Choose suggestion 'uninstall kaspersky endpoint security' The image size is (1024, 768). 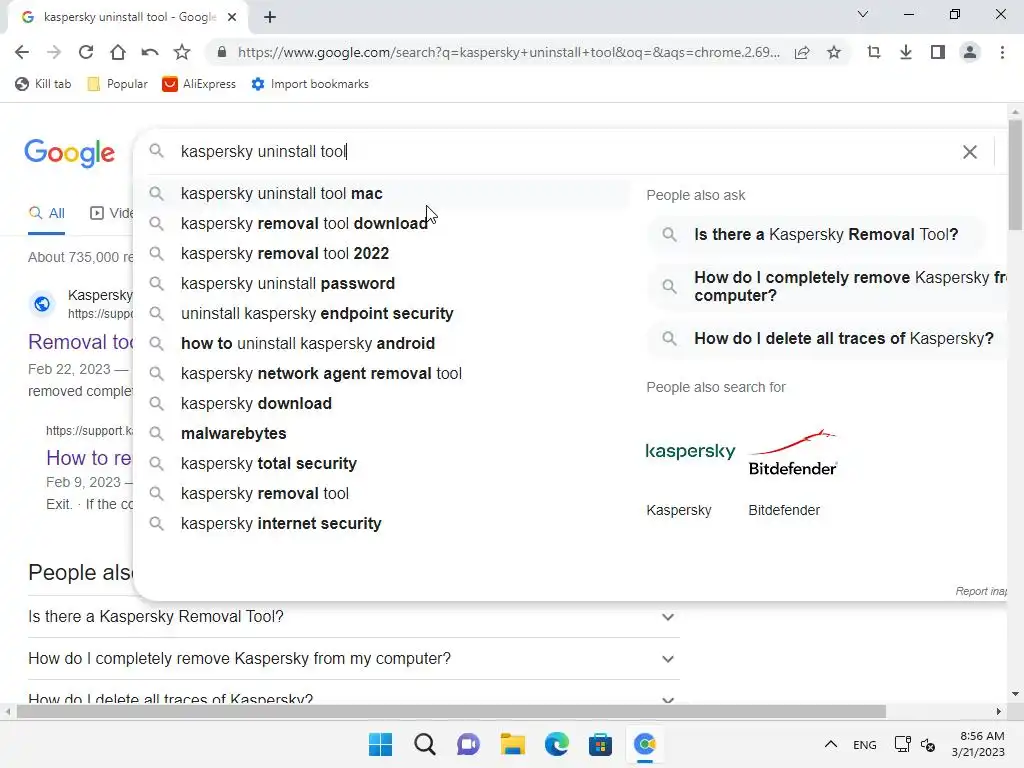tap(383, 313)
